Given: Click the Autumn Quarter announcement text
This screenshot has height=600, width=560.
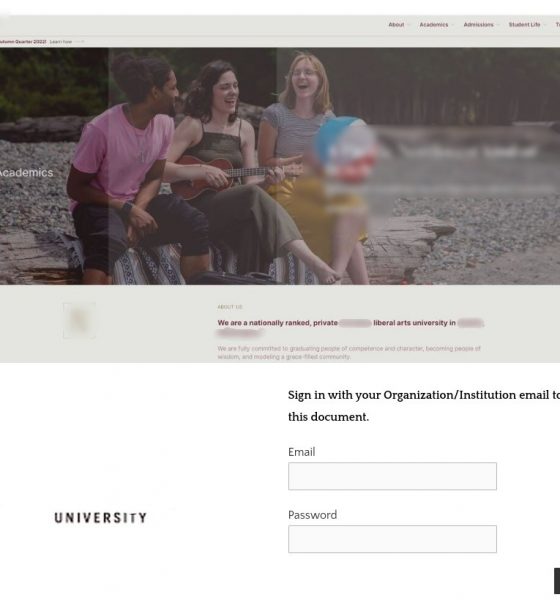Looking at the screenshot, I should pos(23,42).
